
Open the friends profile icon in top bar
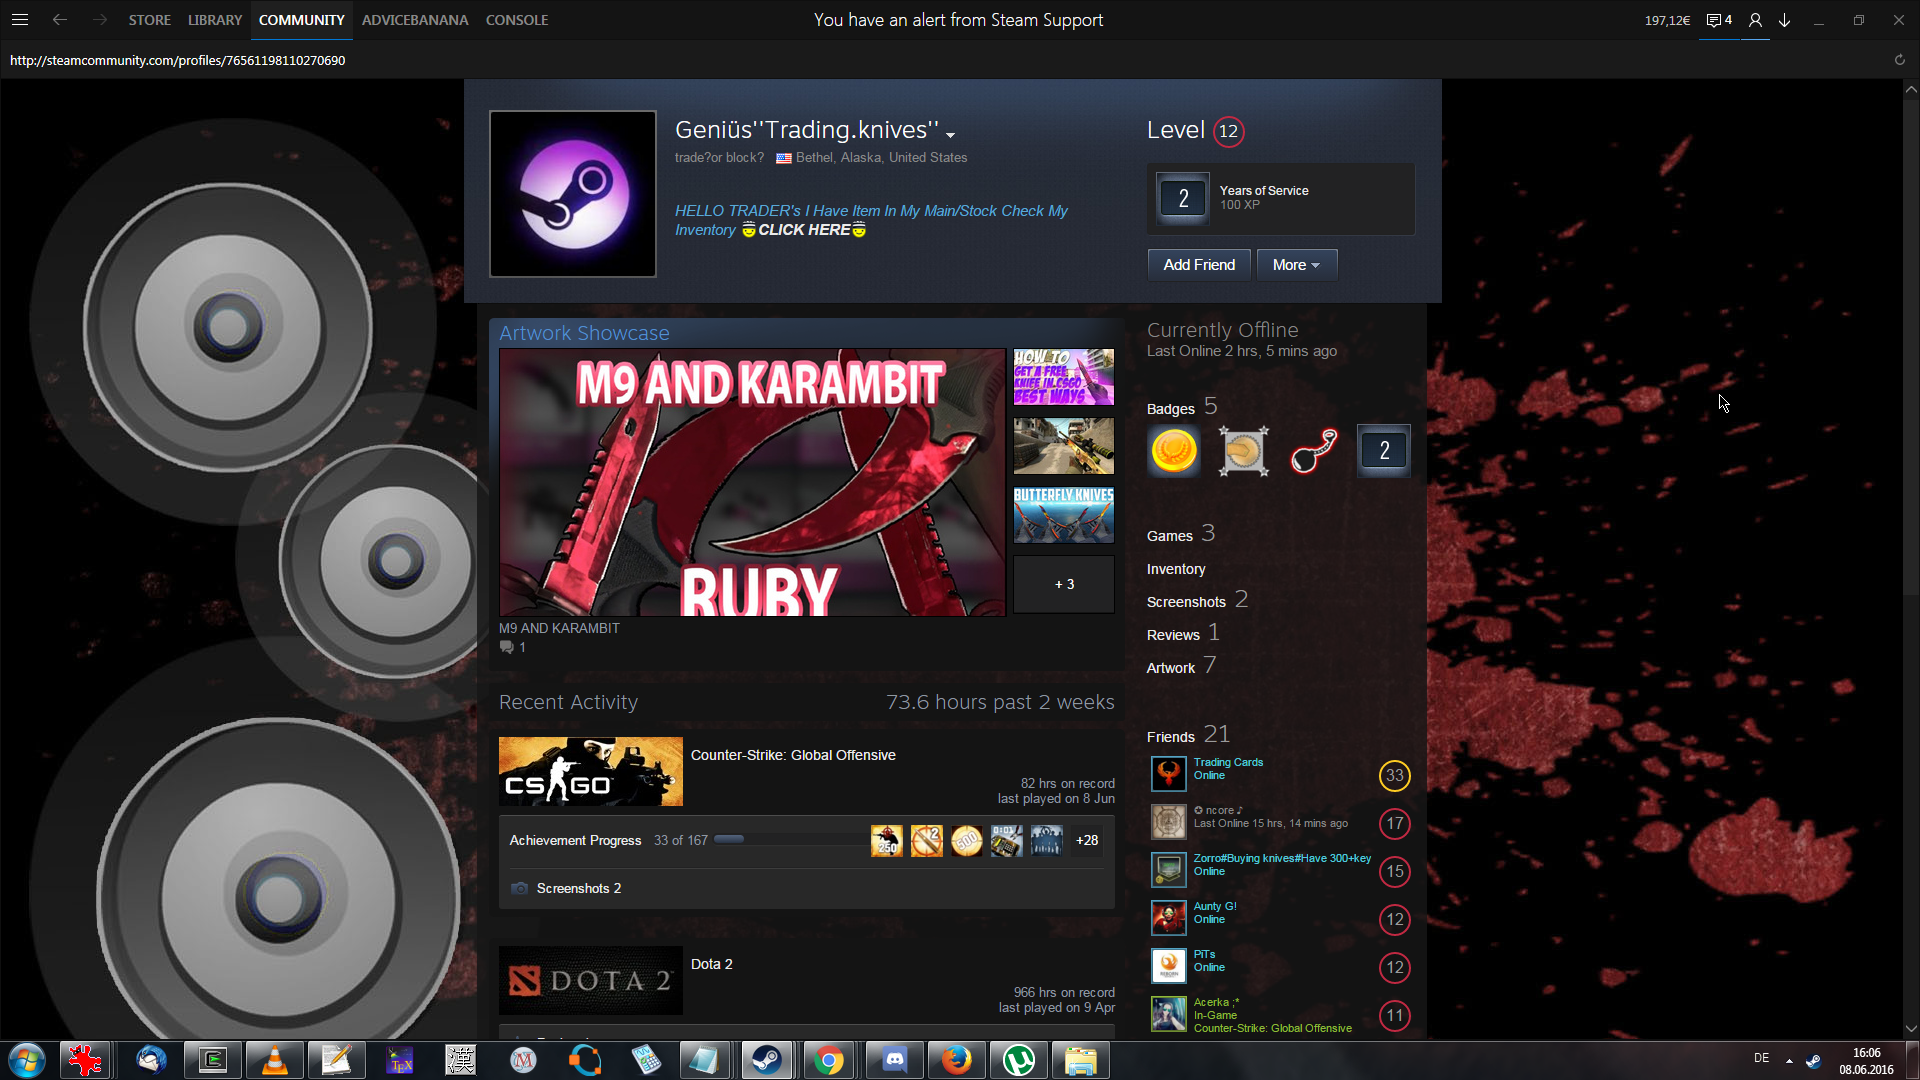coord(1755,20)
